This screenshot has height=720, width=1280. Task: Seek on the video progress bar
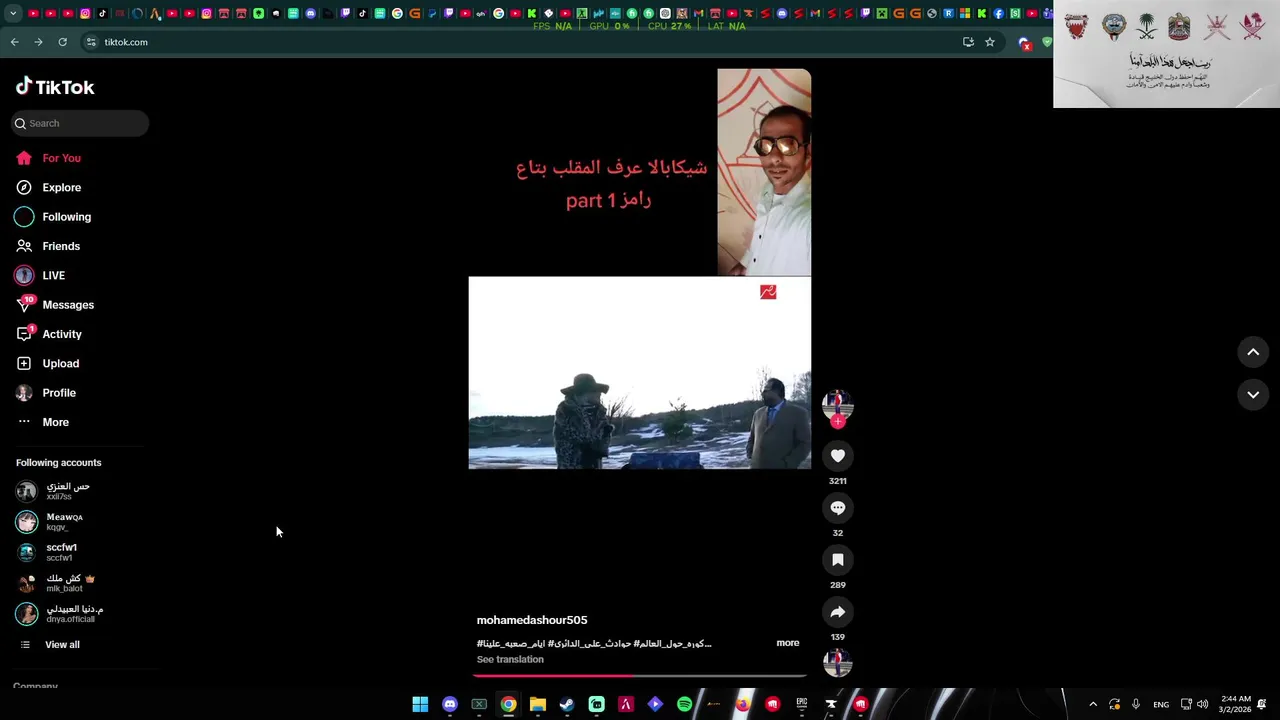640,676
